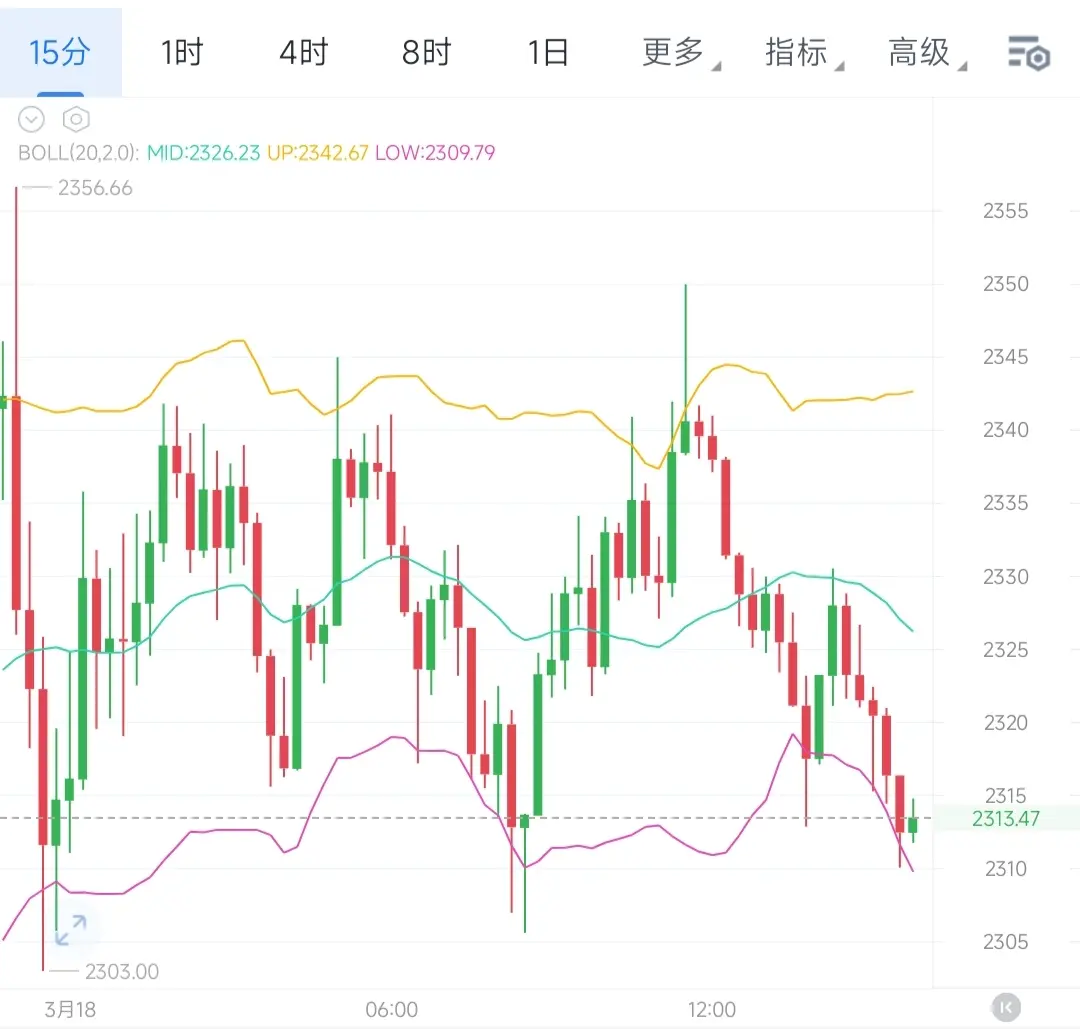Click the BOLL indicator hexagon settings icon
The image size is (1080, 1035).
76,120
